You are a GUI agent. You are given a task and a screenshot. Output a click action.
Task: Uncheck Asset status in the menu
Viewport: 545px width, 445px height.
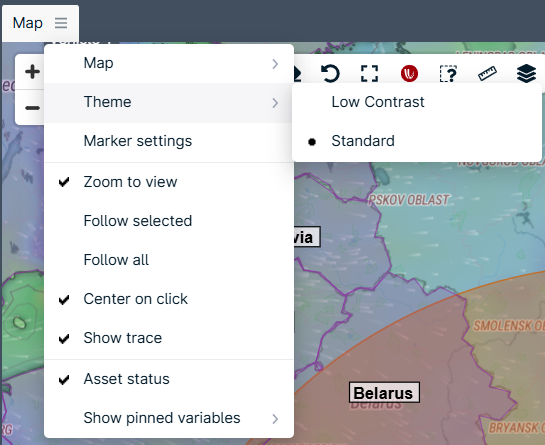(x=169, y=379)
